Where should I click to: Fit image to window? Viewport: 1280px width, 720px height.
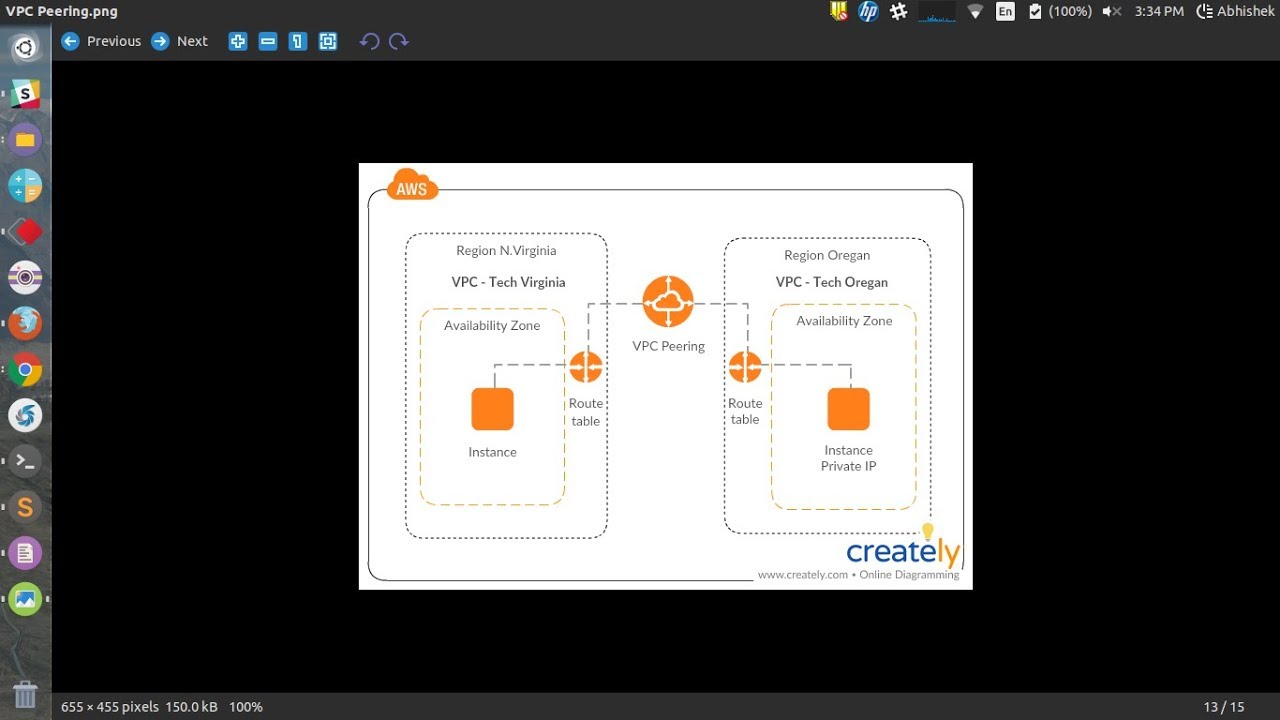[328, 41]
